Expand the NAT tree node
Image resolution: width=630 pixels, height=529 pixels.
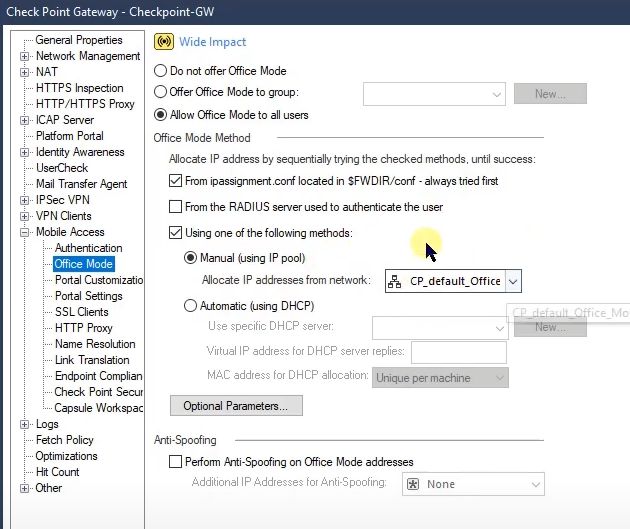pos(25,72)
